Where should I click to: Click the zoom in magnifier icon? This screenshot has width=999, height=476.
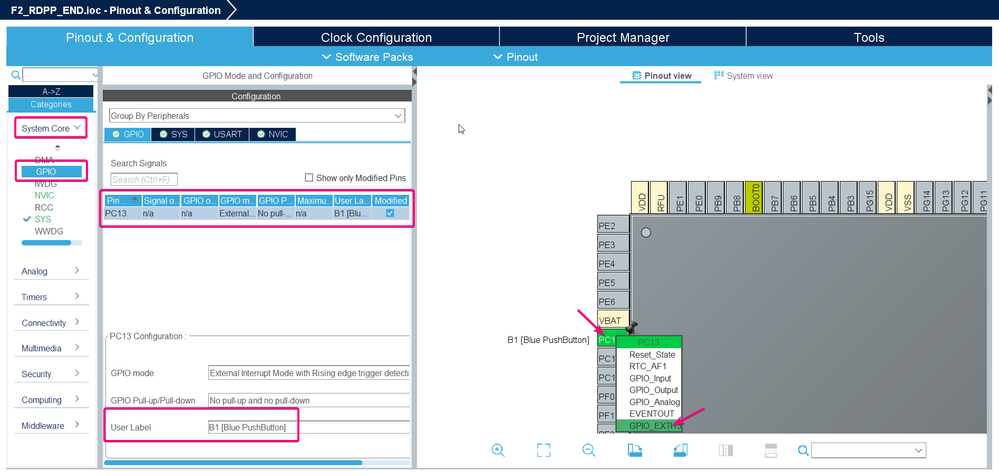tap(498, 451)
